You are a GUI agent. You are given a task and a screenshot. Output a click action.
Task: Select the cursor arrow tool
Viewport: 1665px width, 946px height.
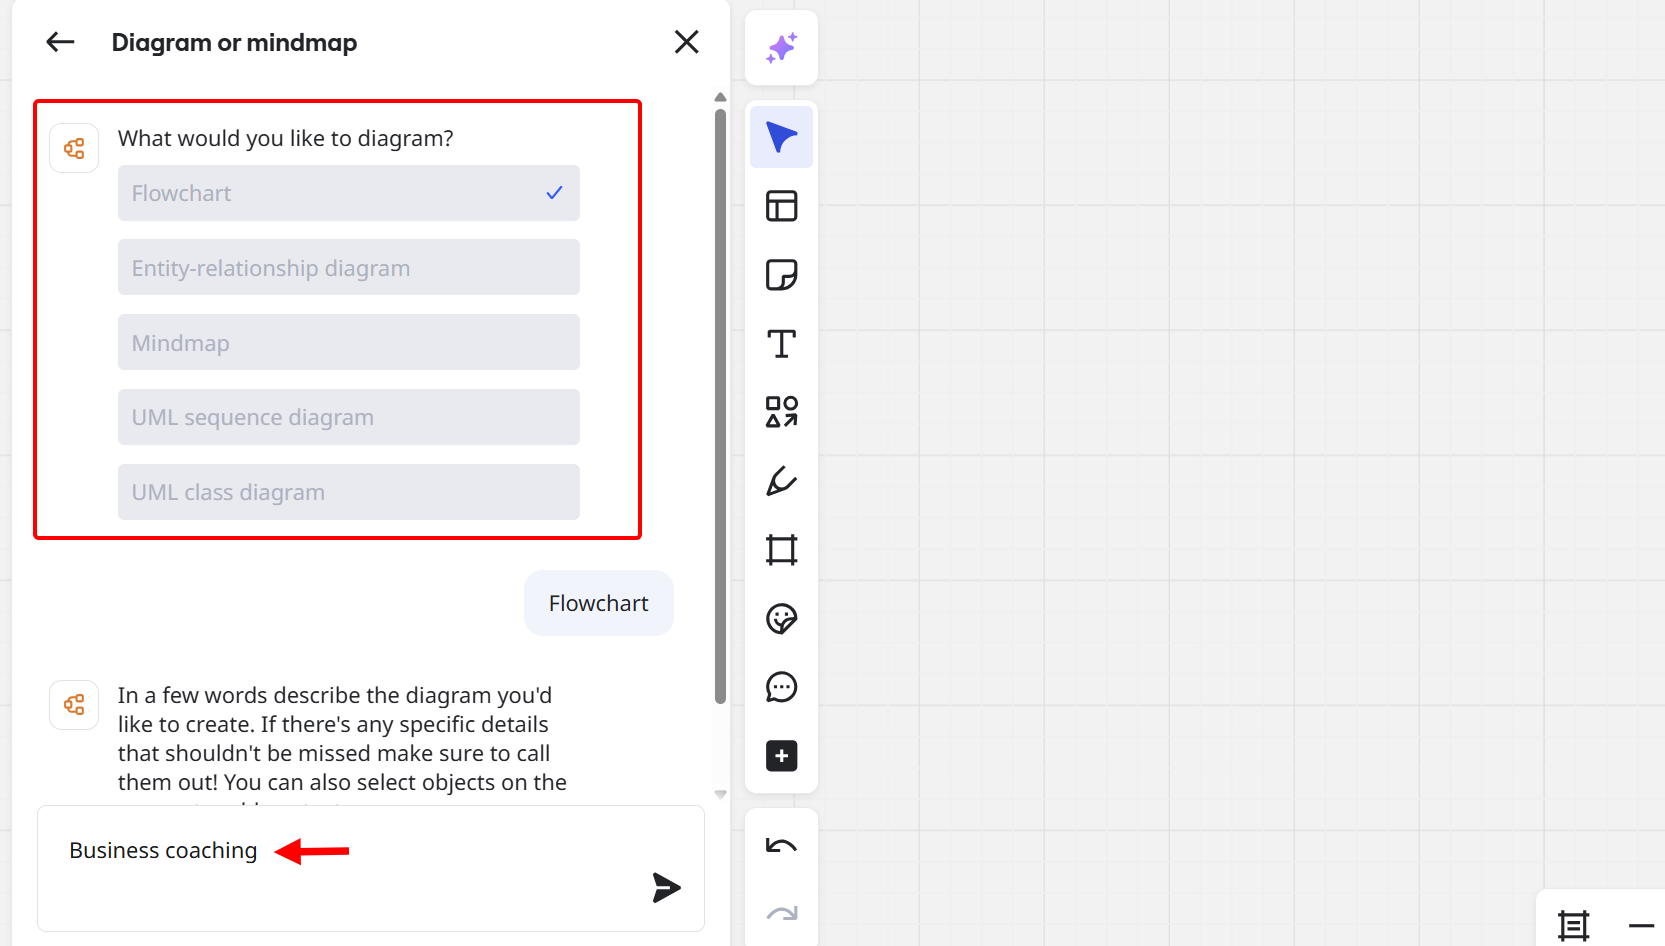(x=781, y=137)
